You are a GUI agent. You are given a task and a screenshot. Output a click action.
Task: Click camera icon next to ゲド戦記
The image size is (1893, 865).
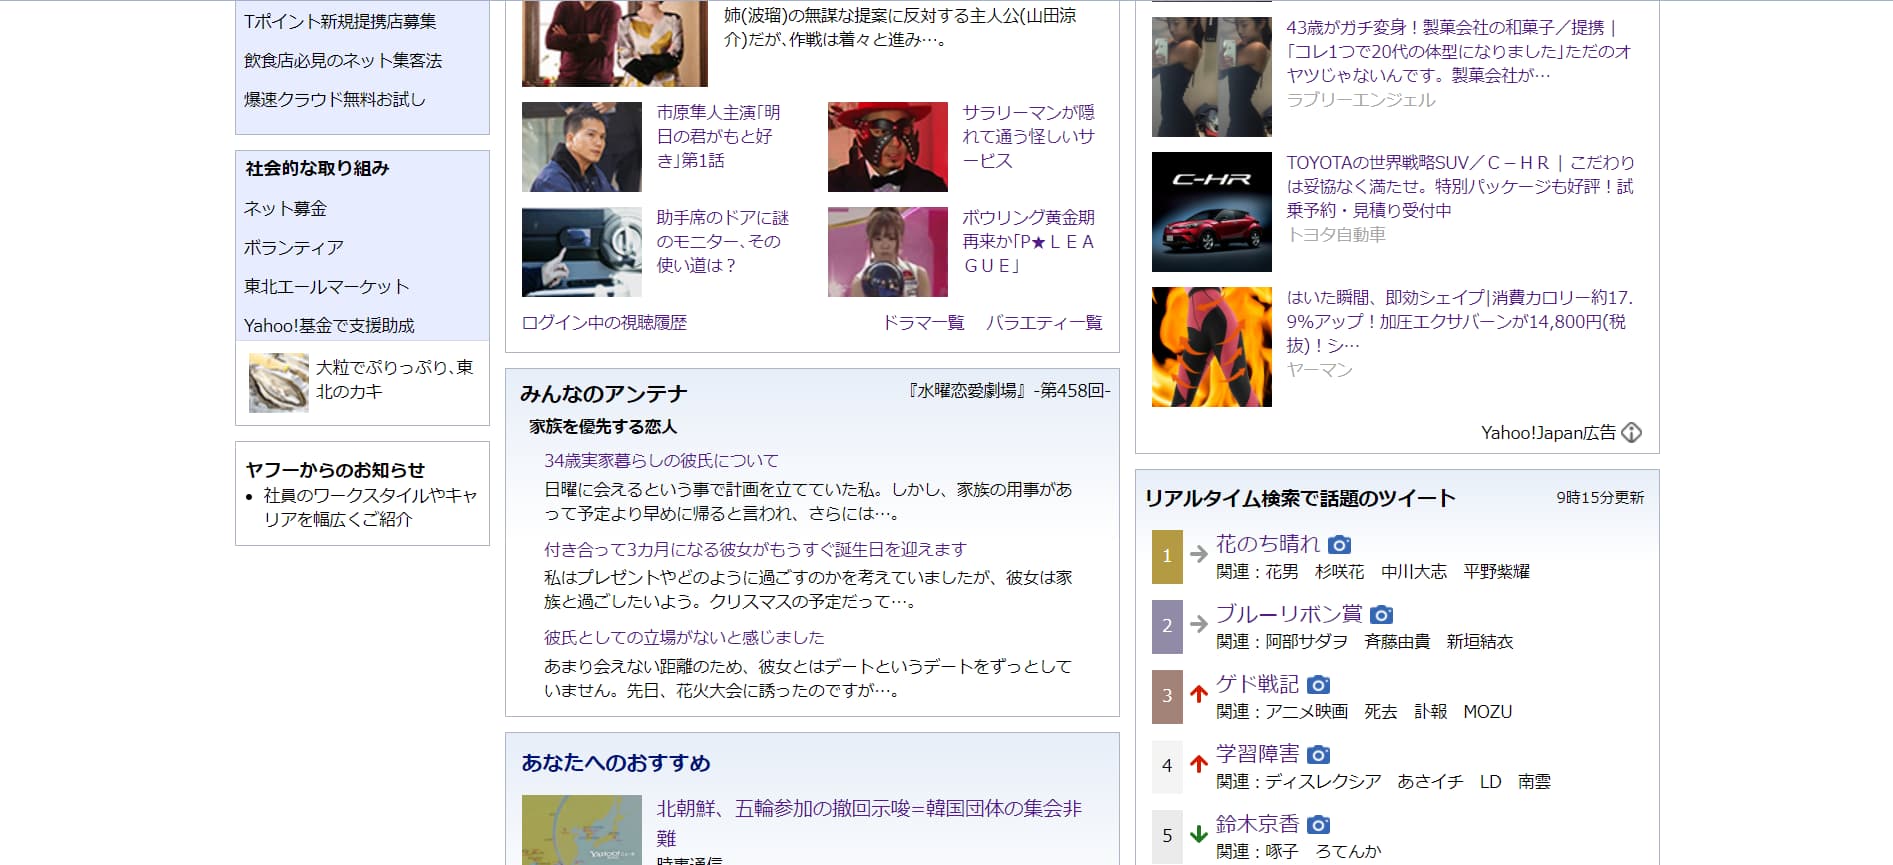(1319, 685)
